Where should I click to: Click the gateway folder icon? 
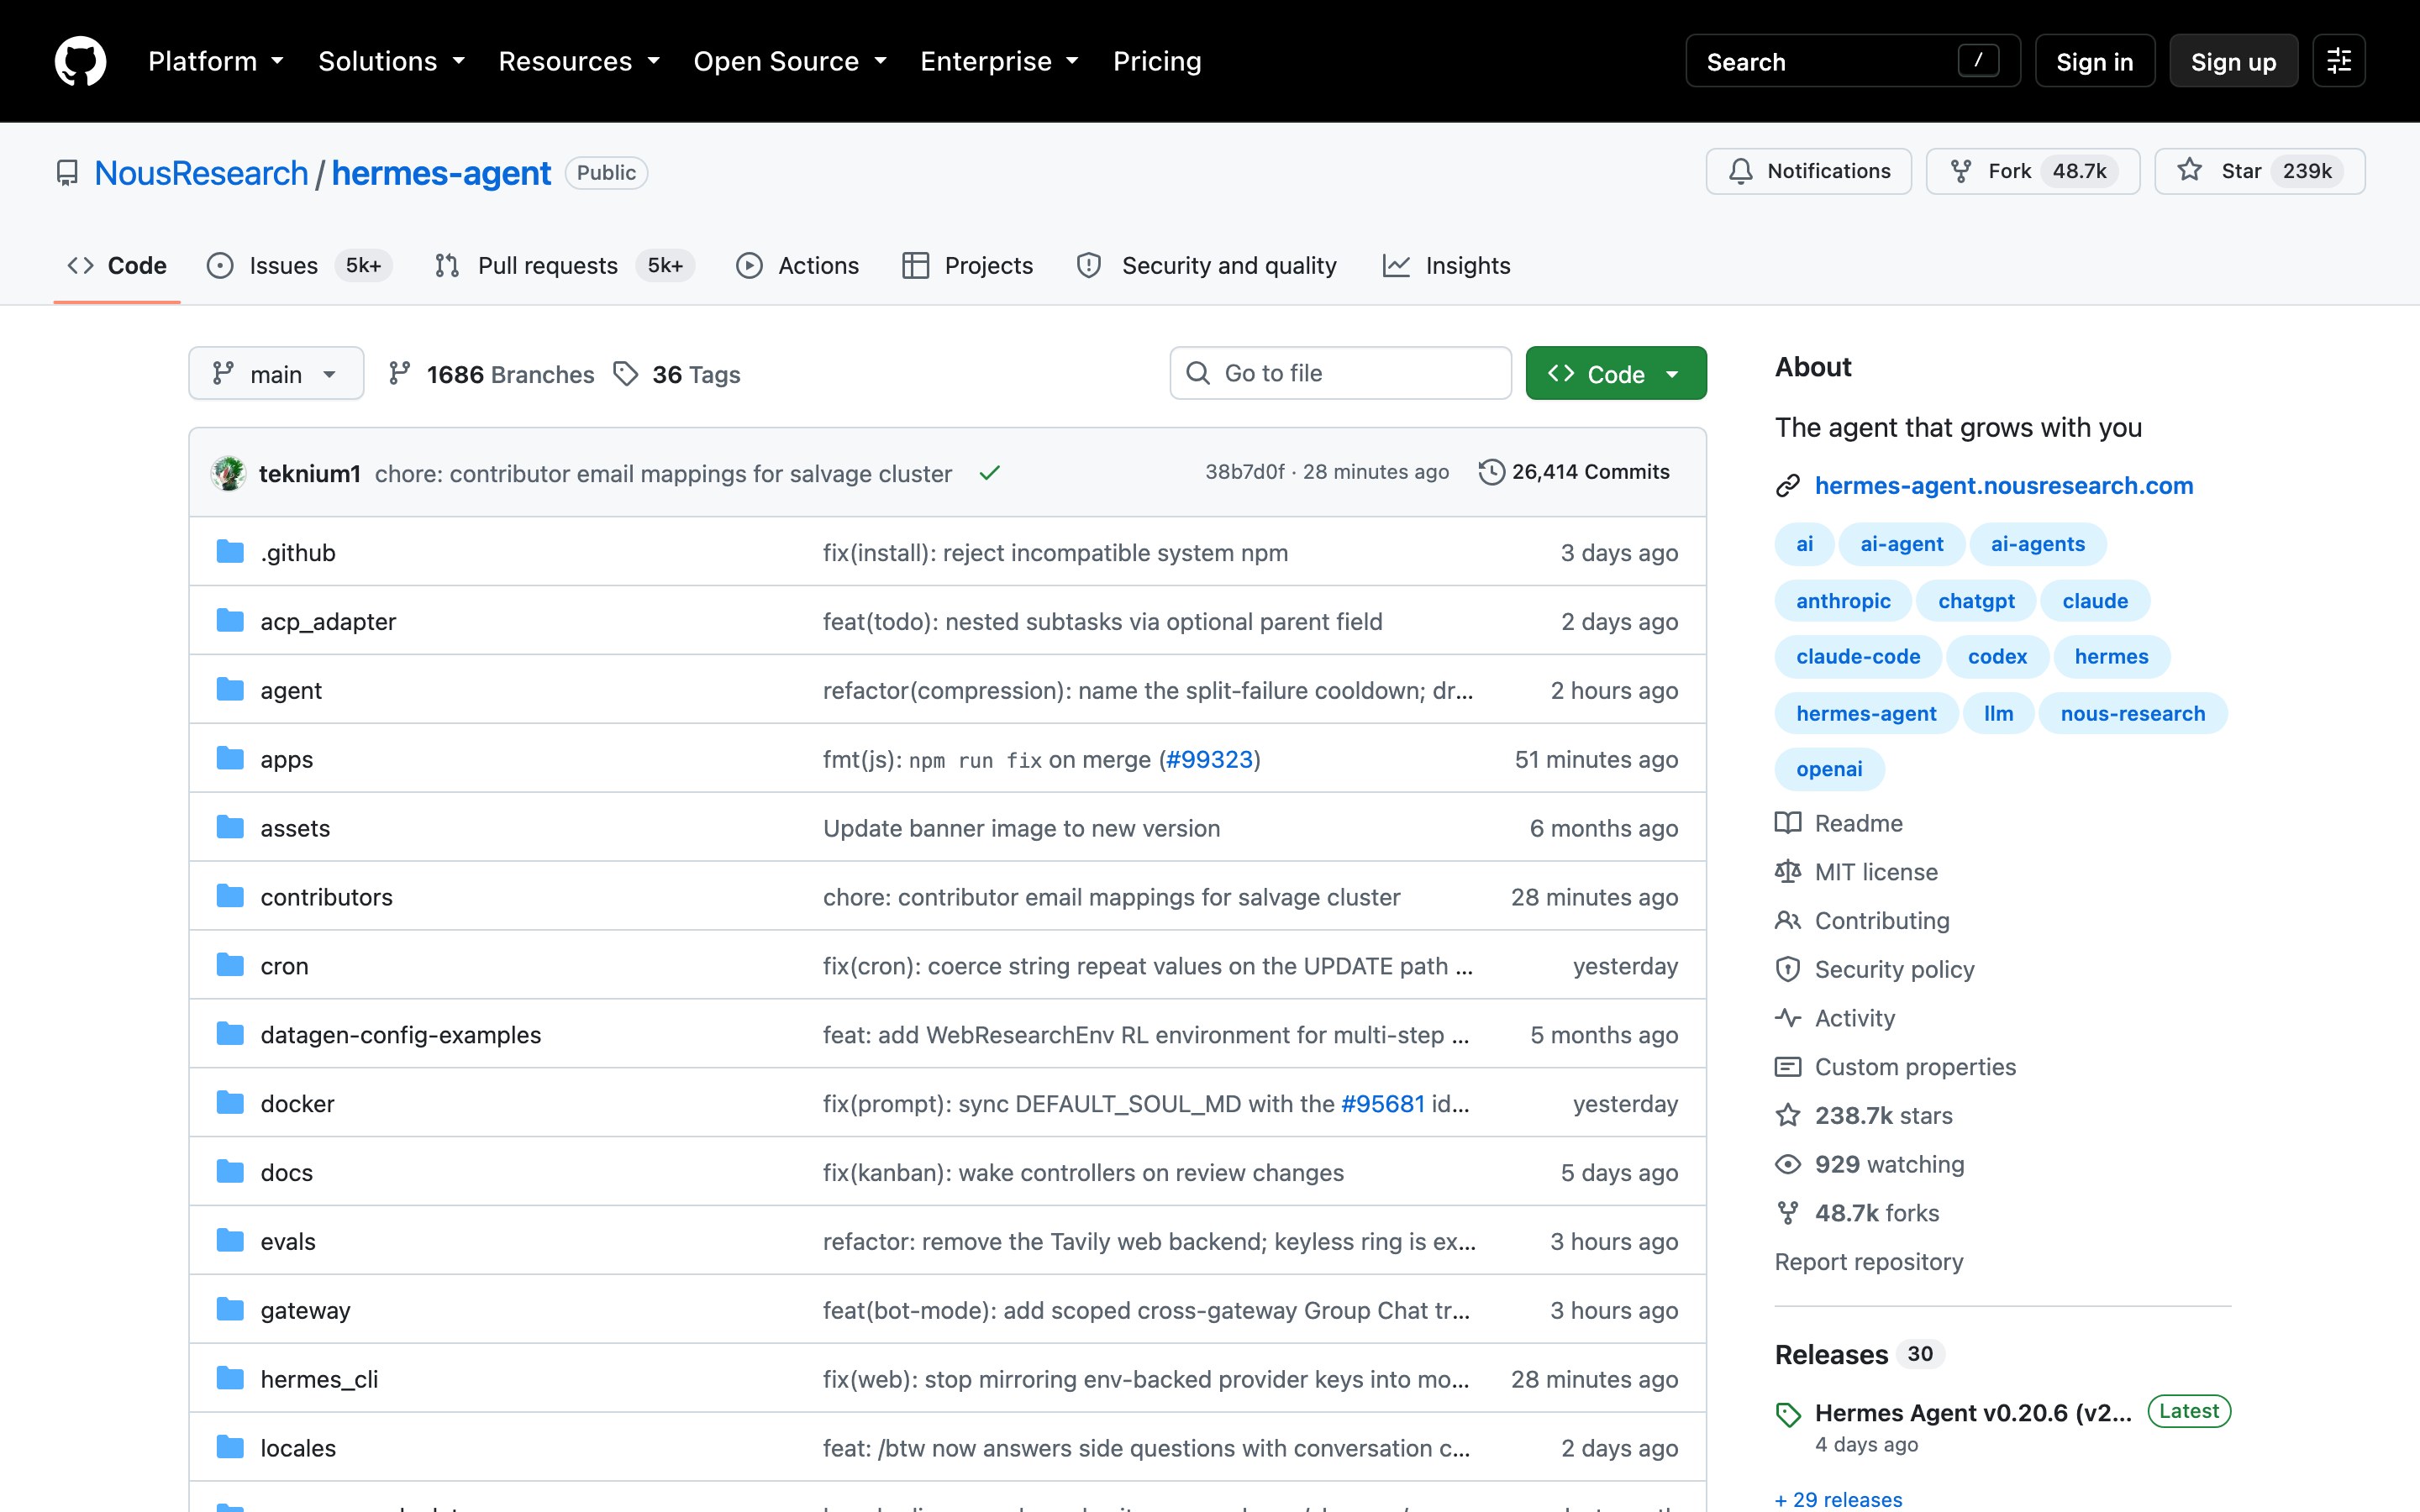(230, 1310)
